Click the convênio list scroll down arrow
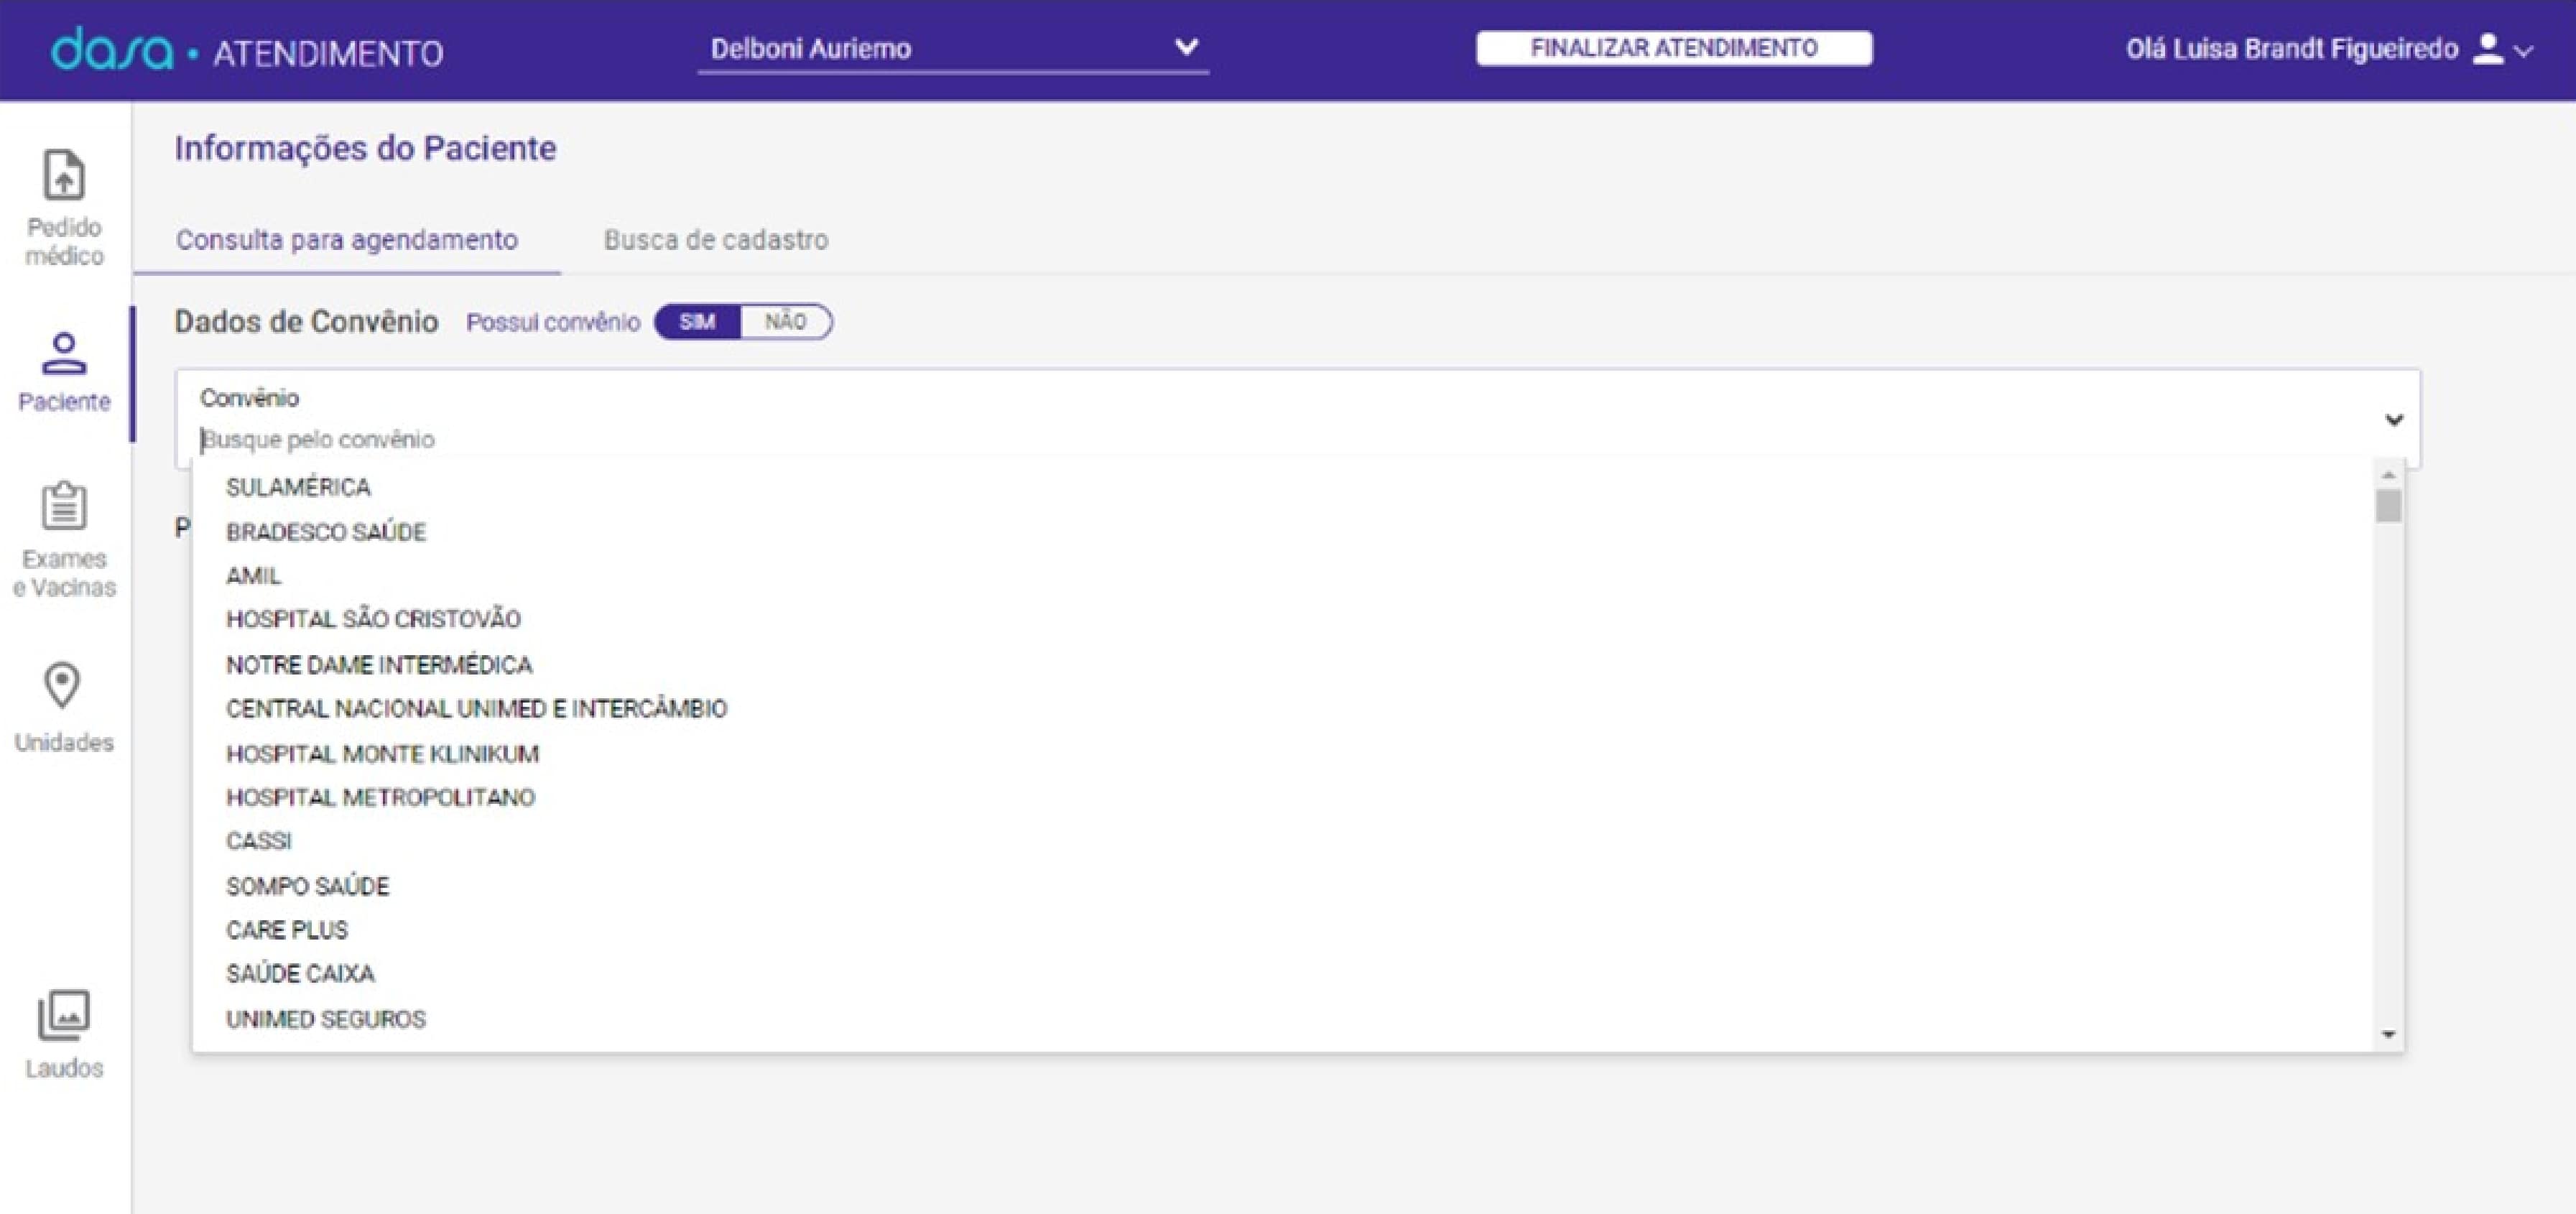The image size is (2576, 1214). (x=2389, y=1034)
